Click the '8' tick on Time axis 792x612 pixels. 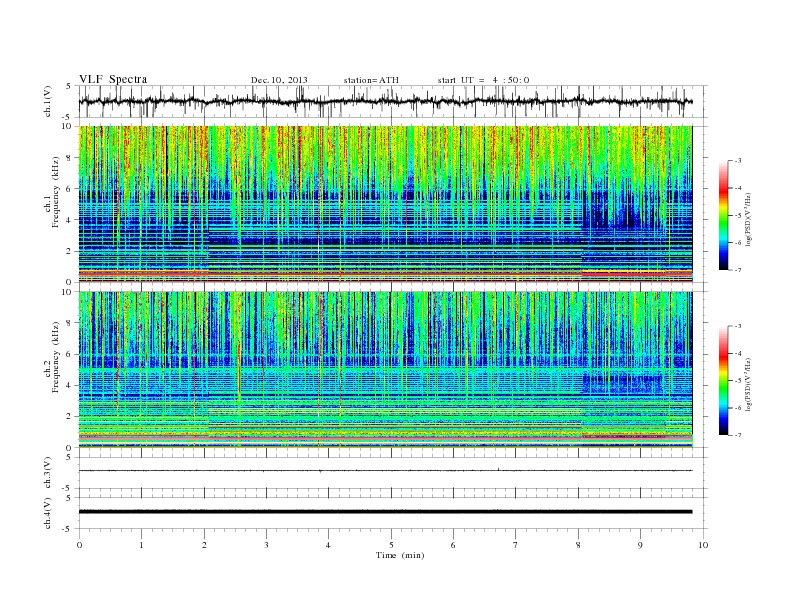[x=578, y=545]
